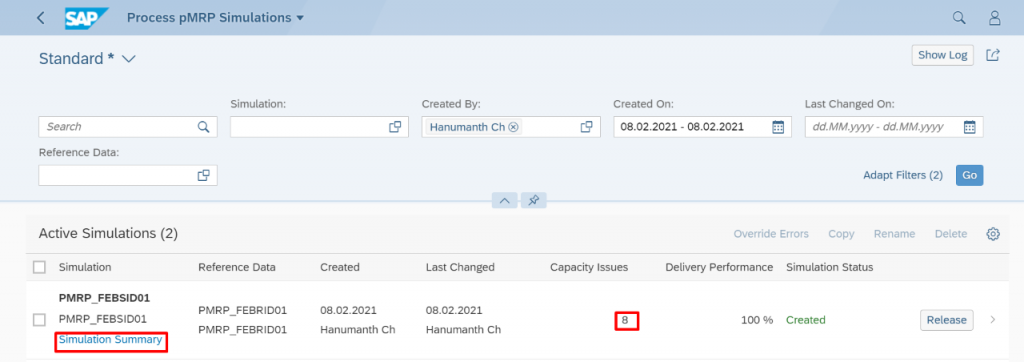1024x362 pixels.
Task: Remove the Hanumanth Ch token
Action: [x=514, y=127]
